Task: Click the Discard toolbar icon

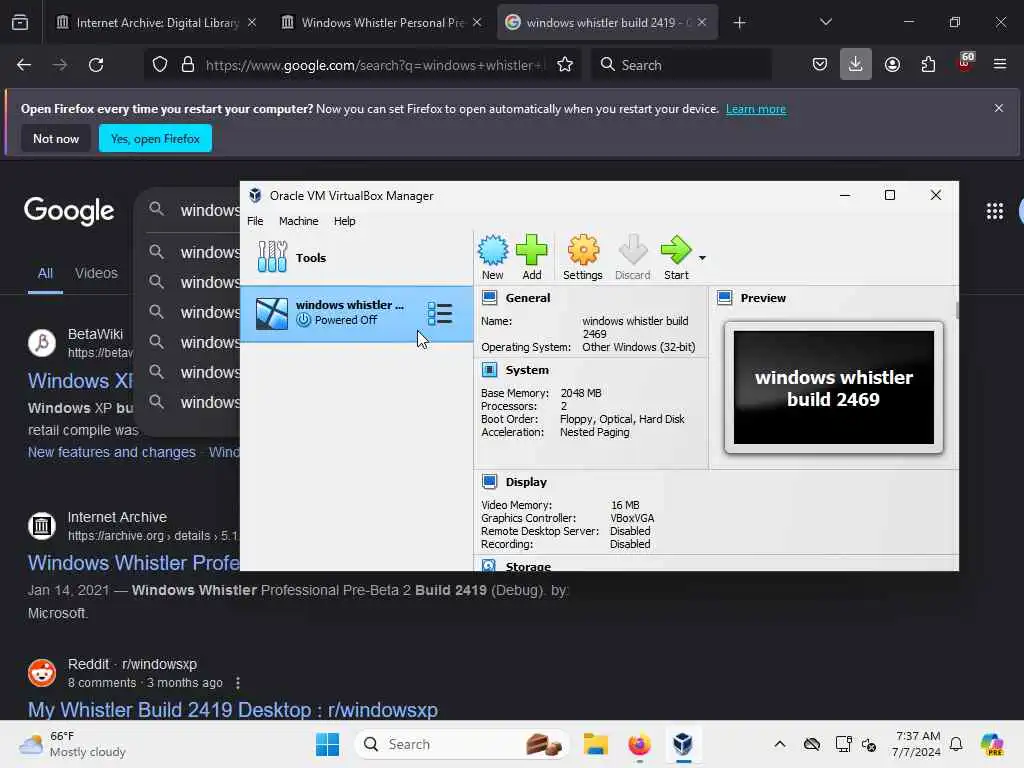Action: pos(632,257)
